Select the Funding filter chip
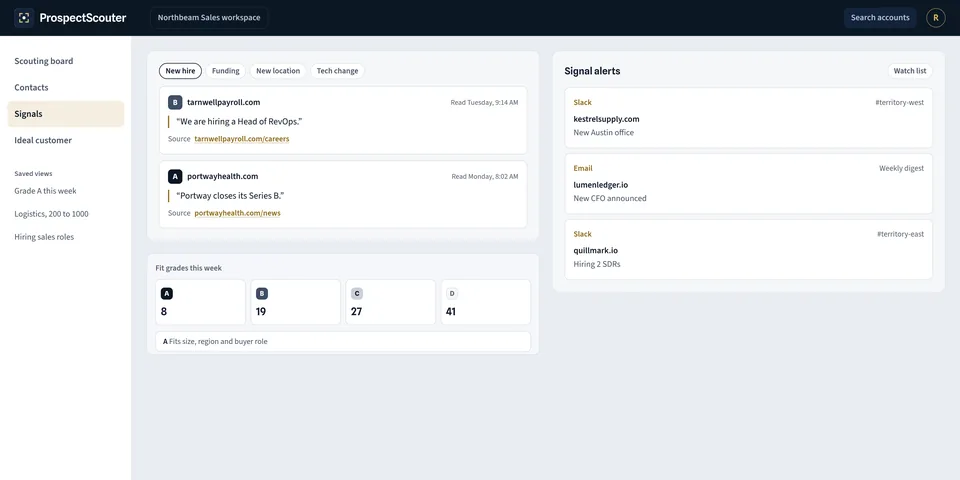Screen dimensions: 960x480 coord(225,71)
